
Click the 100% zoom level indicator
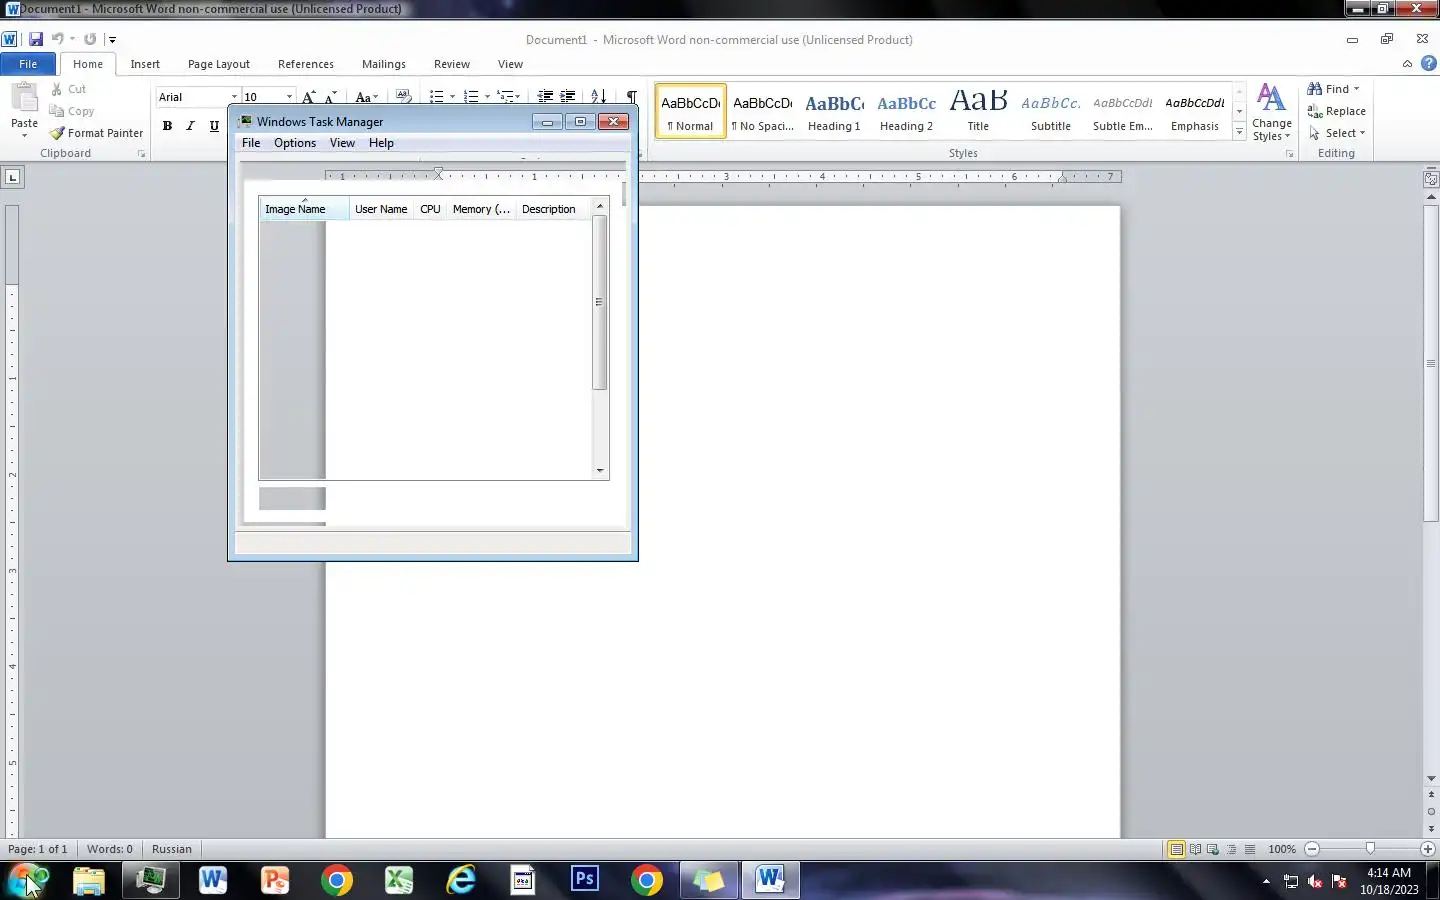pyautogui.click(x=1282, y=849)
